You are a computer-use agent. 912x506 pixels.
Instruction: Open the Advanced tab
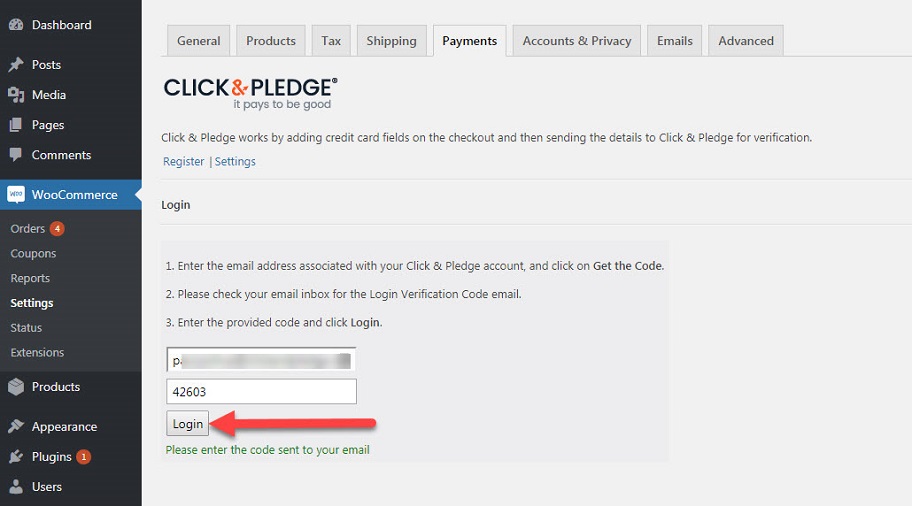tap(746, 41)
